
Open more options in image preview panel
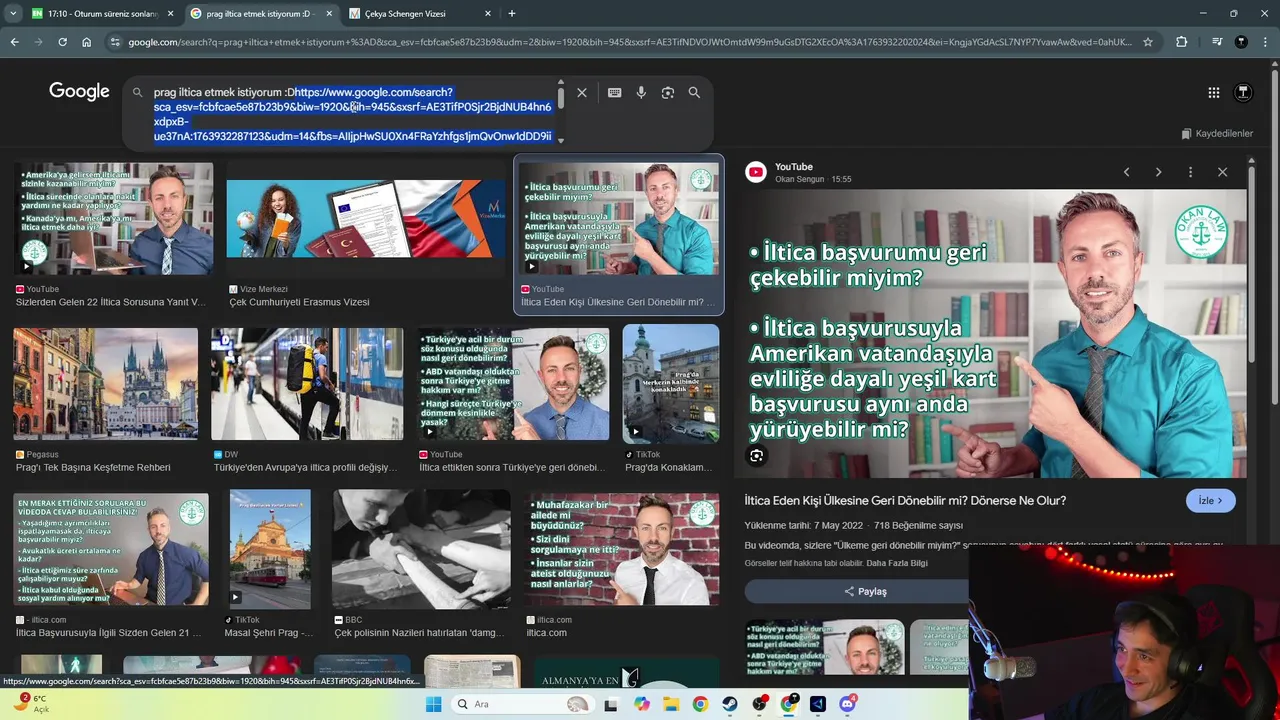(1190, 172)
